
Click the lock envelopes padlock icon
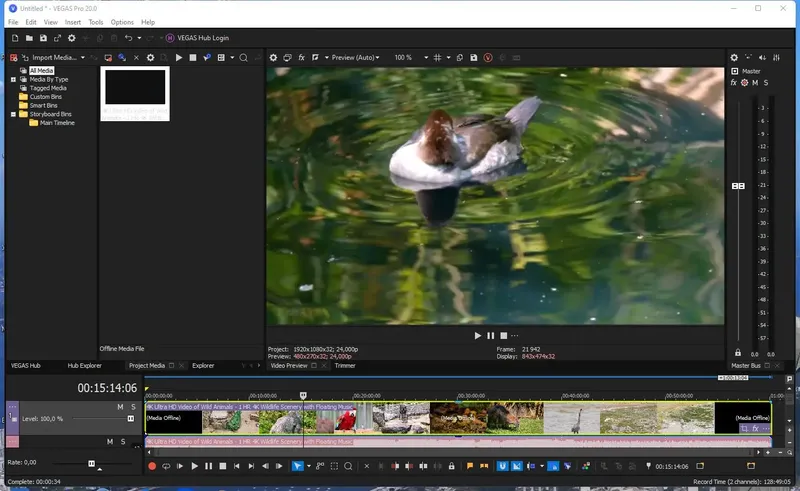coord(451,466)
